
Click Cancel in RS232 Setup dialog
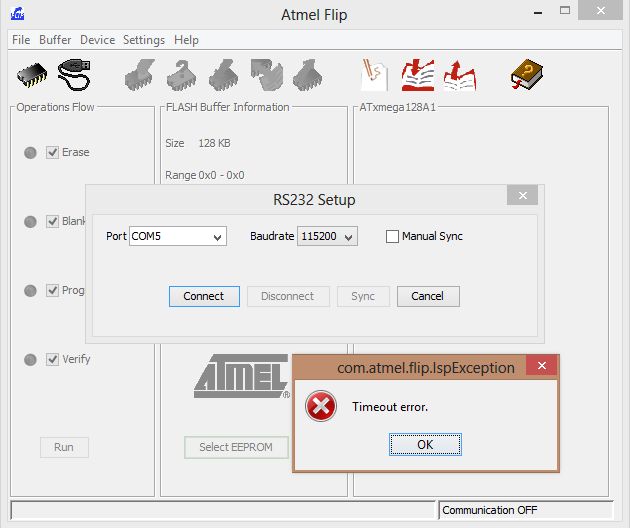pos(428,296)
